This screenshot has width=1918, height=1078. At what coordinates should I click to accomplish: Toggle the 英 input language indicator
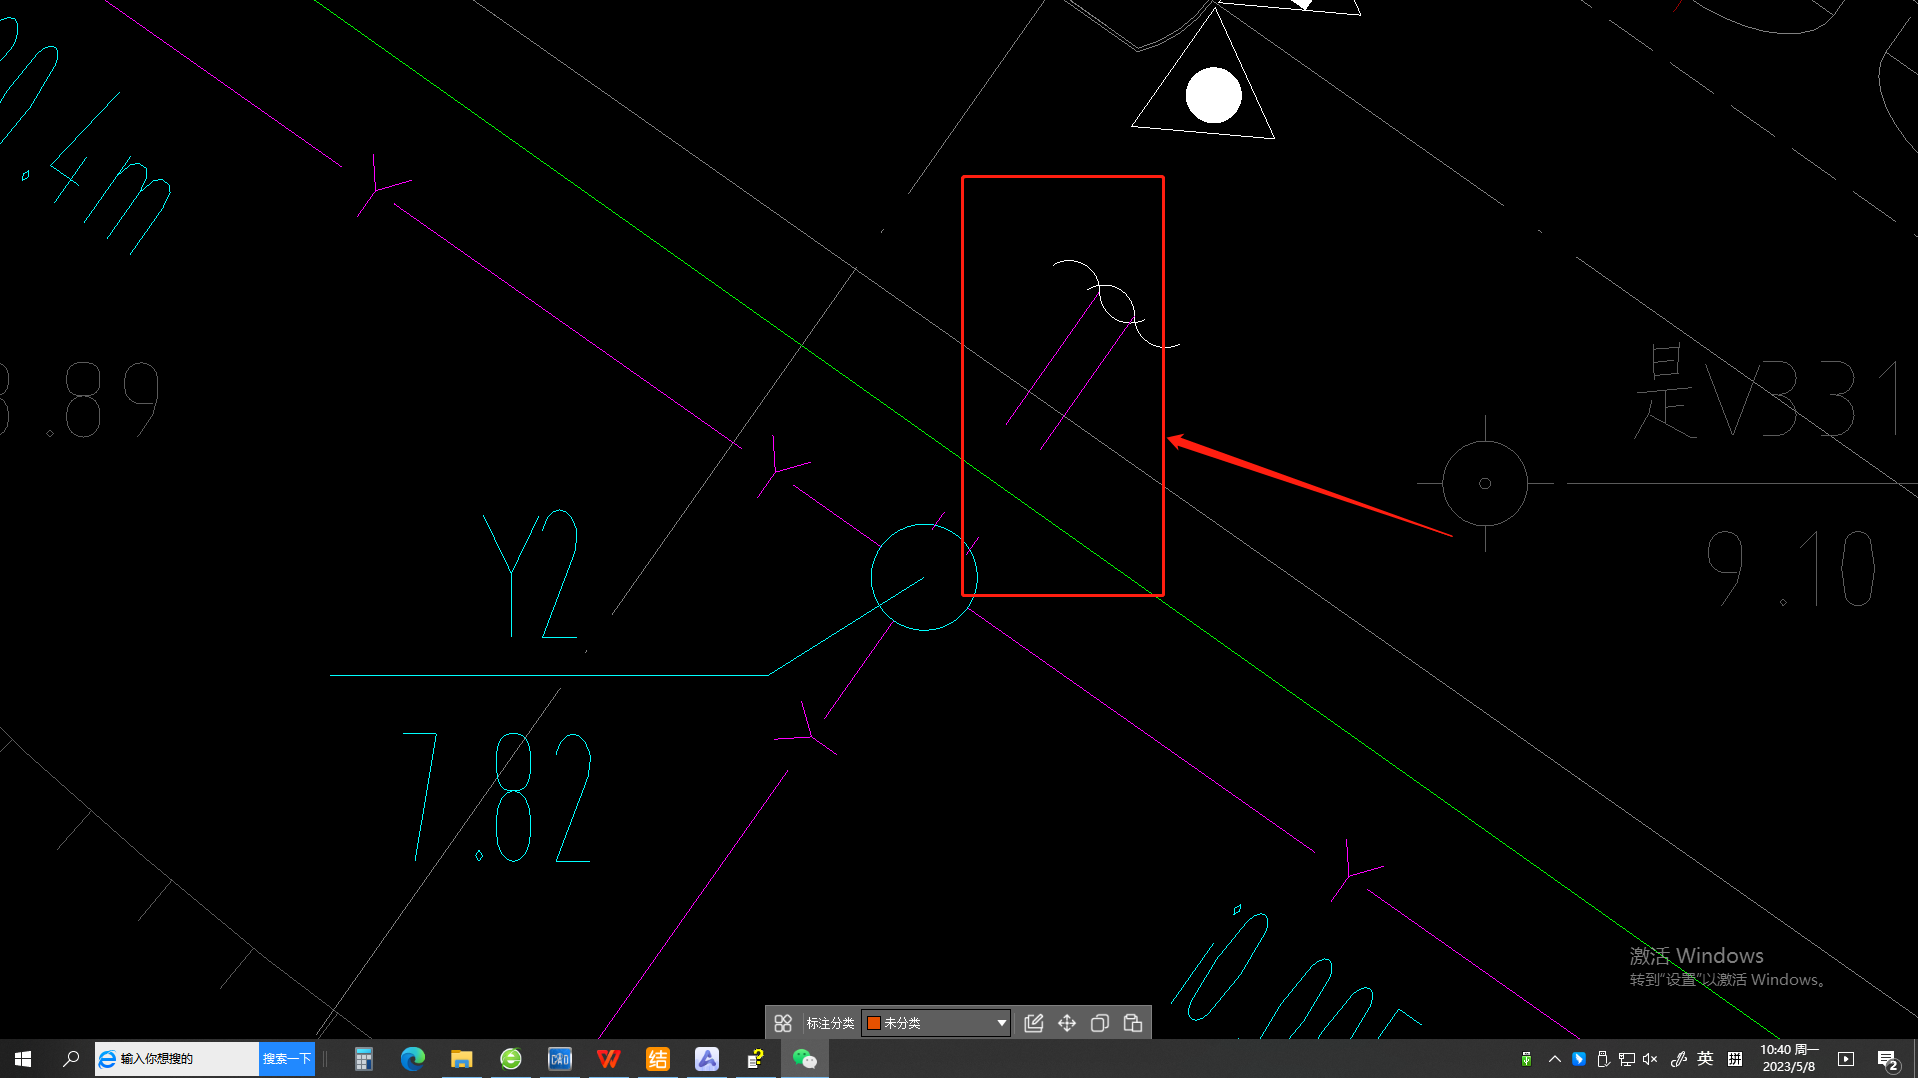coord(1706,1059)
